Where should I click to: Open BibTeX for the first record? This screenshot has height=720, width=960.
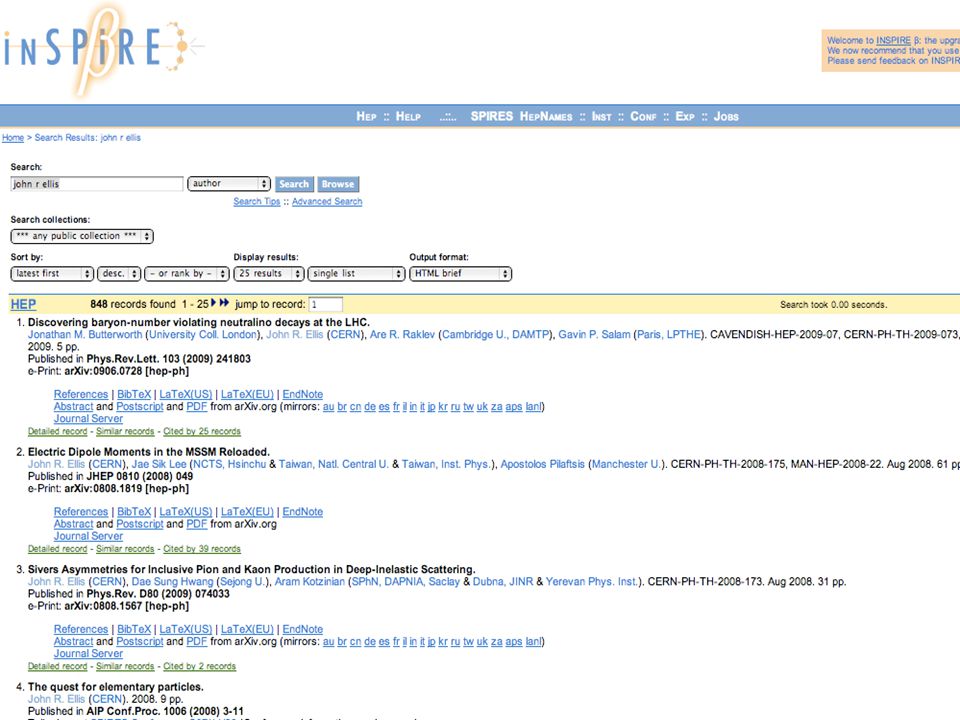pos(134,394)
